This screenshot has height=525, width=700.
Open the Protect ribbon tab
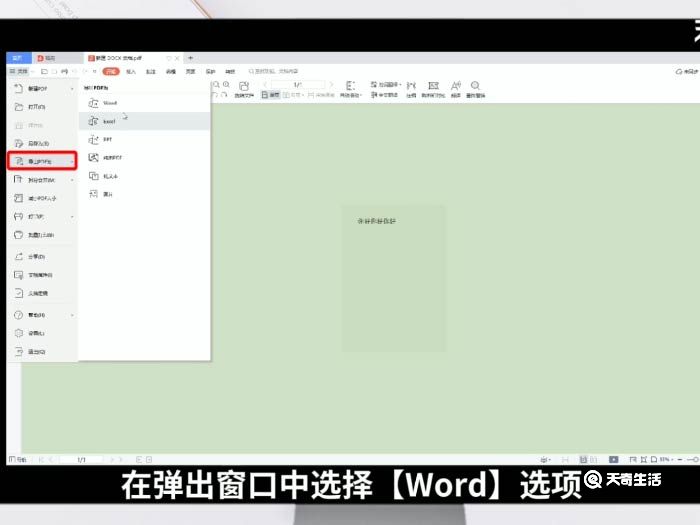(x=210, y=71)
